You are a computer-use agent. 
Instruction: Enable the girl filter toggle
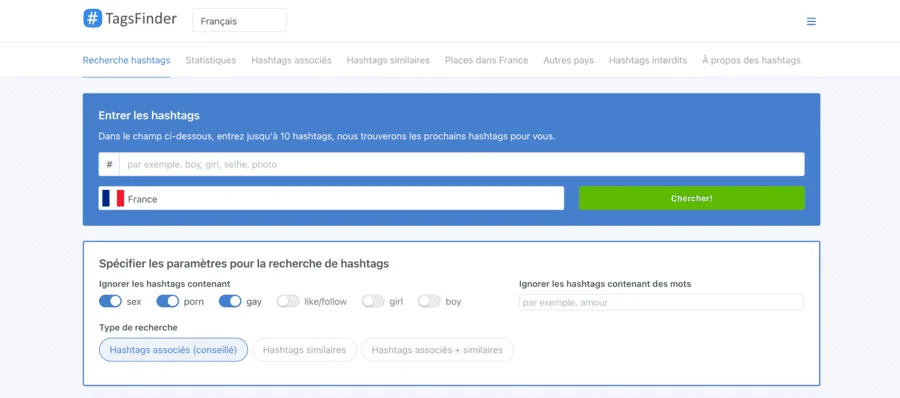[373, 302]
